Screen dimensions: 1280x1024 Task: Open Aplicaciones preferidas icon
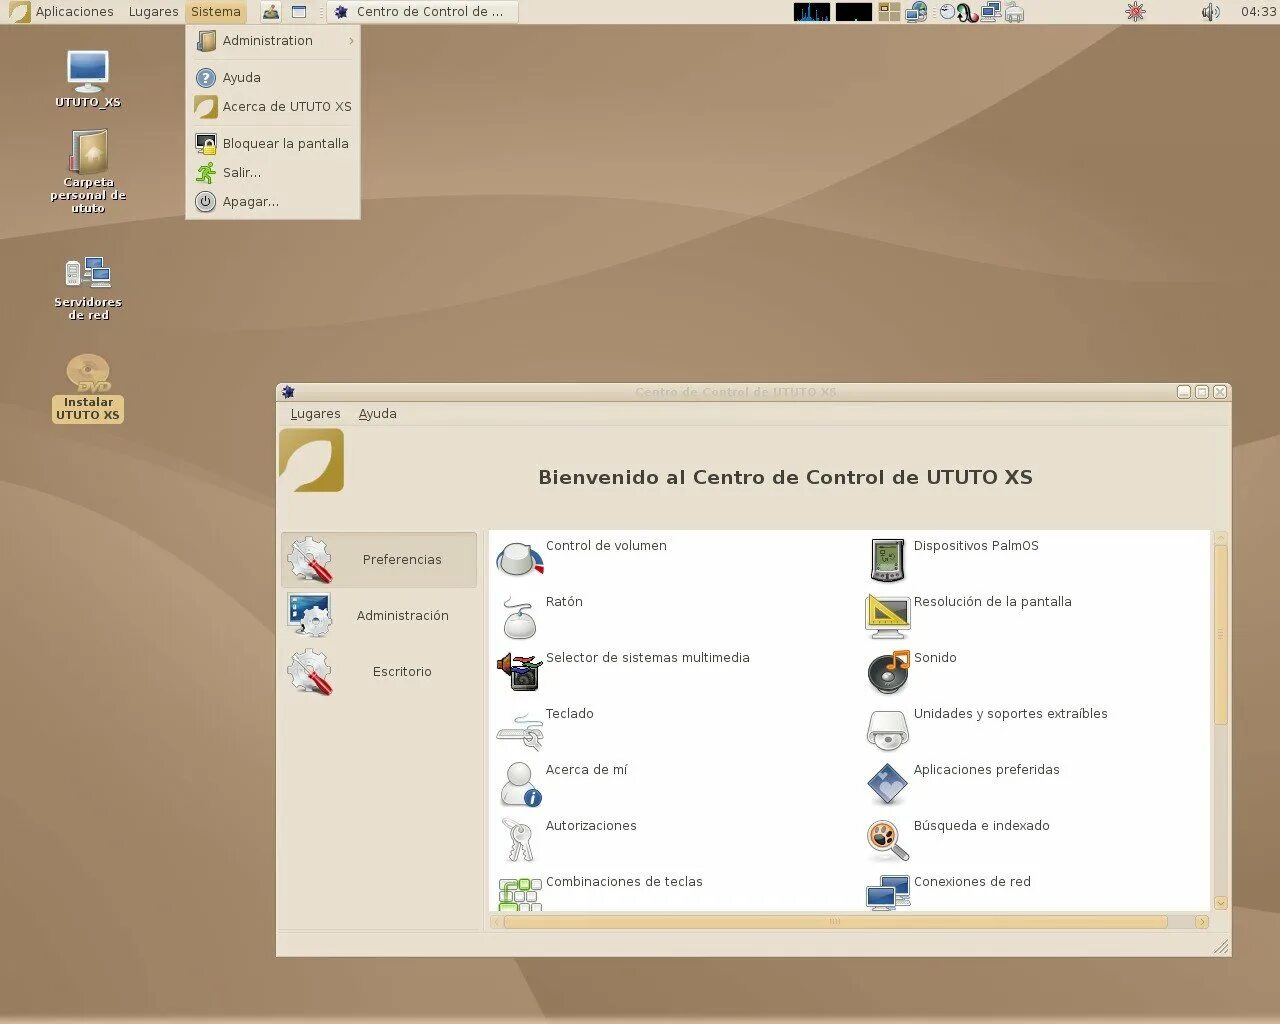(888, 784)
